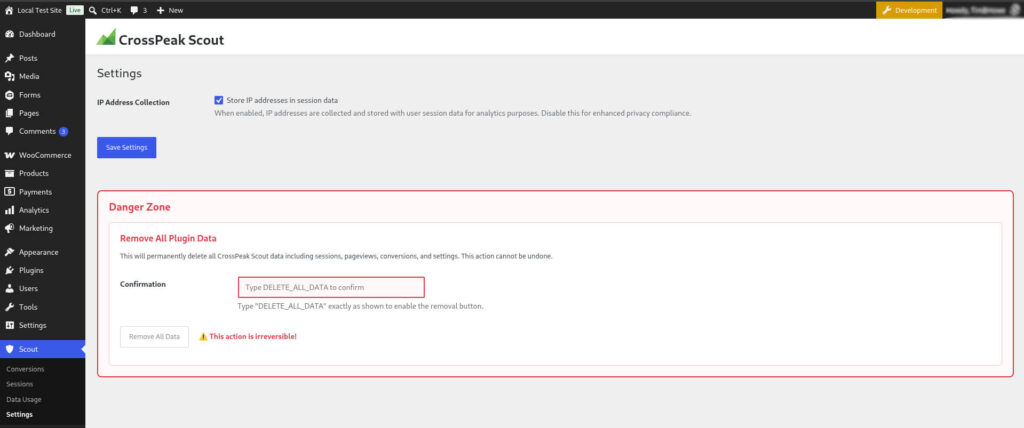Click the Remove All Plugin Data heading
Image resolution: width=1024 pixels, height=428 pixels.
pyautogui.click(x=168, y=239)
